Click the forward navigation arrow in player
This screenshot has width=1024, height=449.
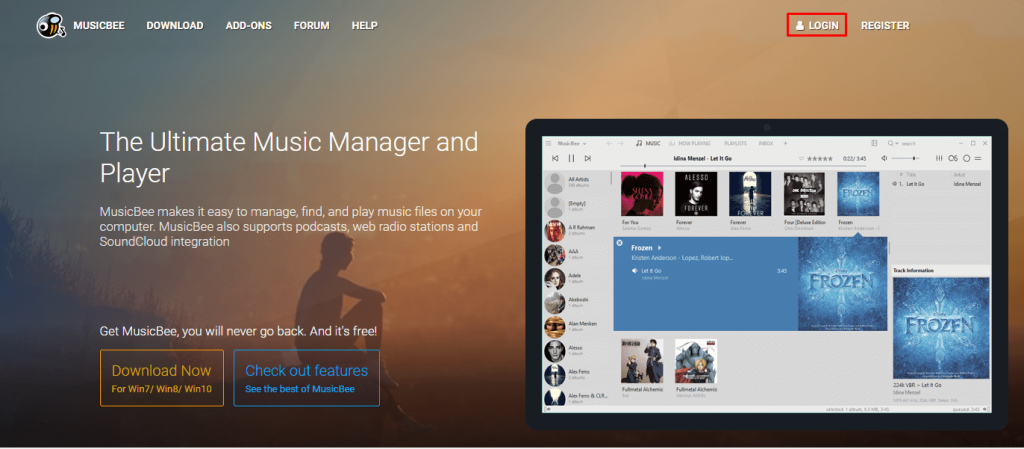pos(621,143)
